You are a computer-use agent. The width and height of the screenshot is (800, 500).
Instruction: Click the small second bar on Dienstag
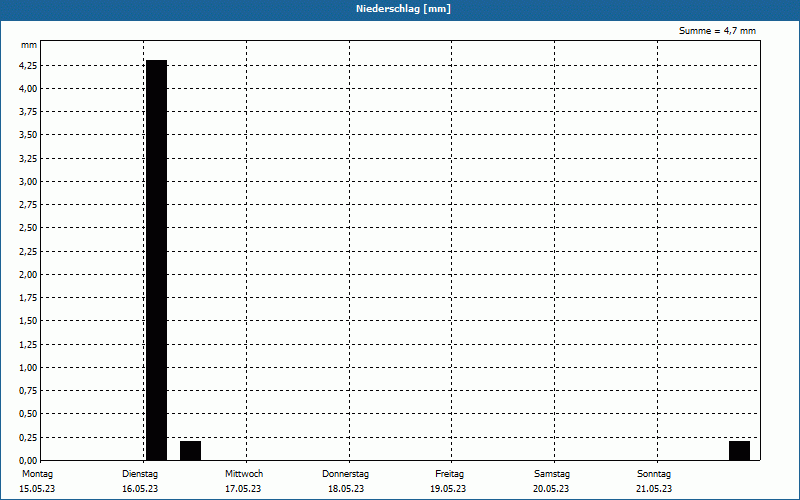(x=190, y=451)
